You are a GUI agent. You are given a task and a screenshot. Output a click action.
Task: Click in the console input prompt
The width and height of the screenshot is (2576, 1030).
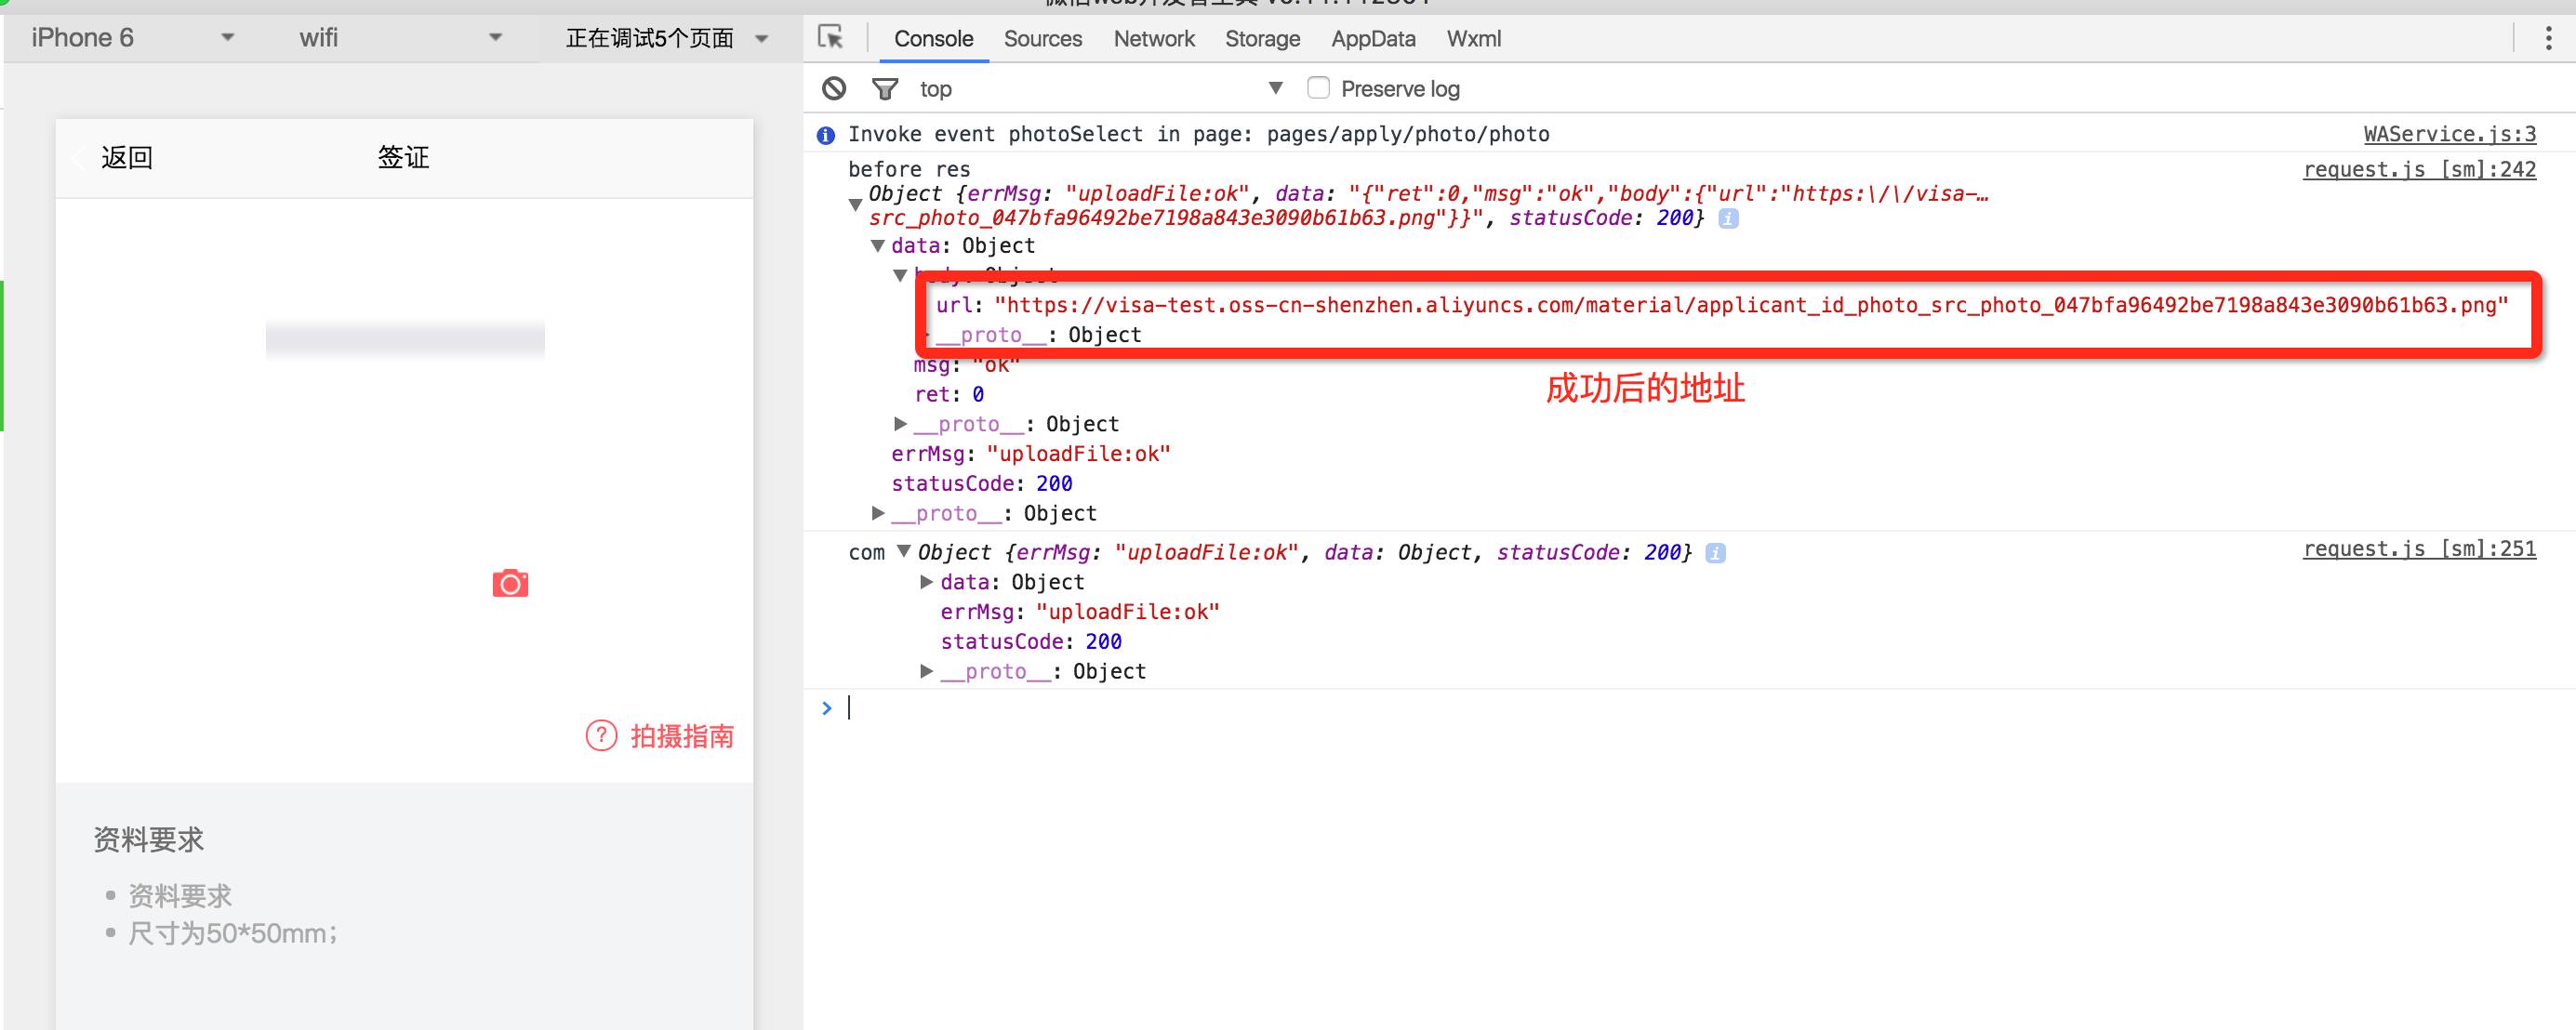[1200, 708]
